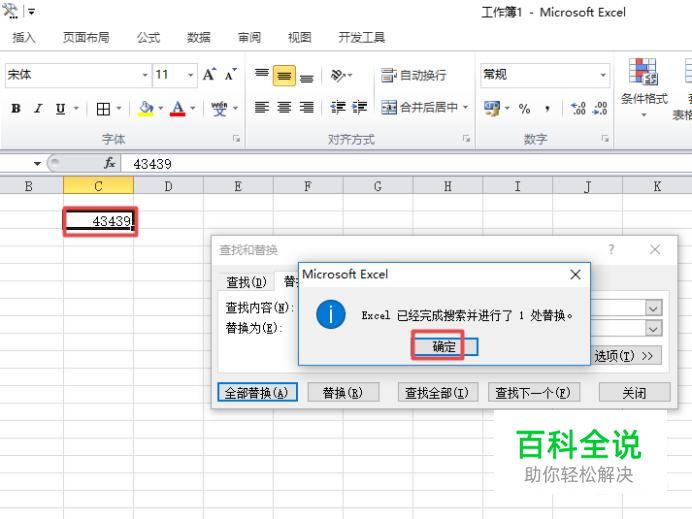Select the column F header

308,186
